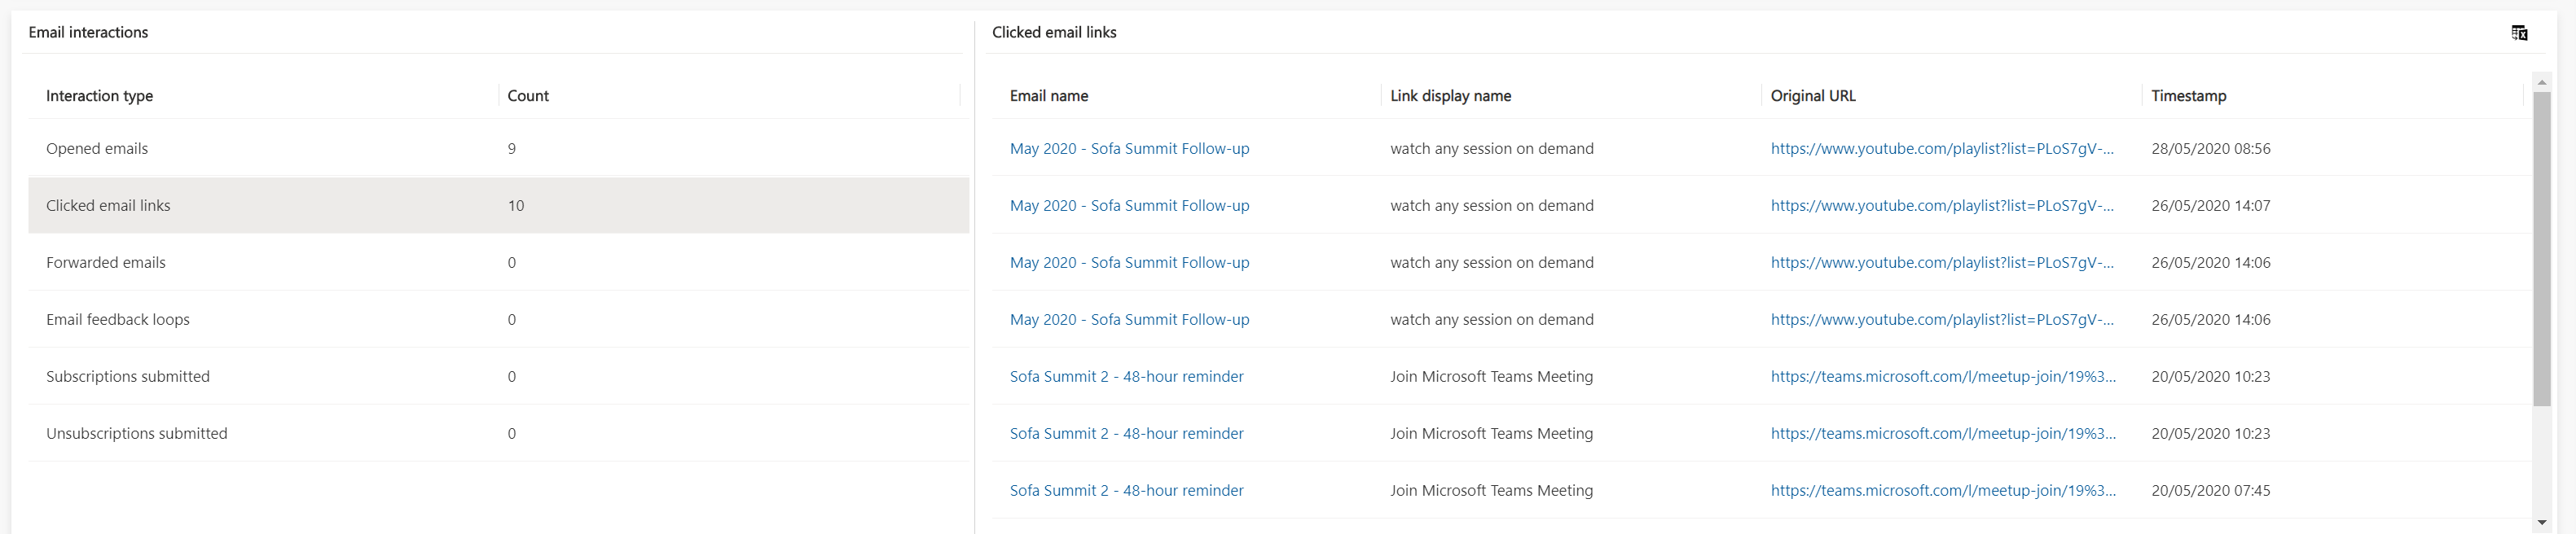Select the Forwarded emails row
This screenshot has width=2576, height=534.
click(x=498, y=262)
